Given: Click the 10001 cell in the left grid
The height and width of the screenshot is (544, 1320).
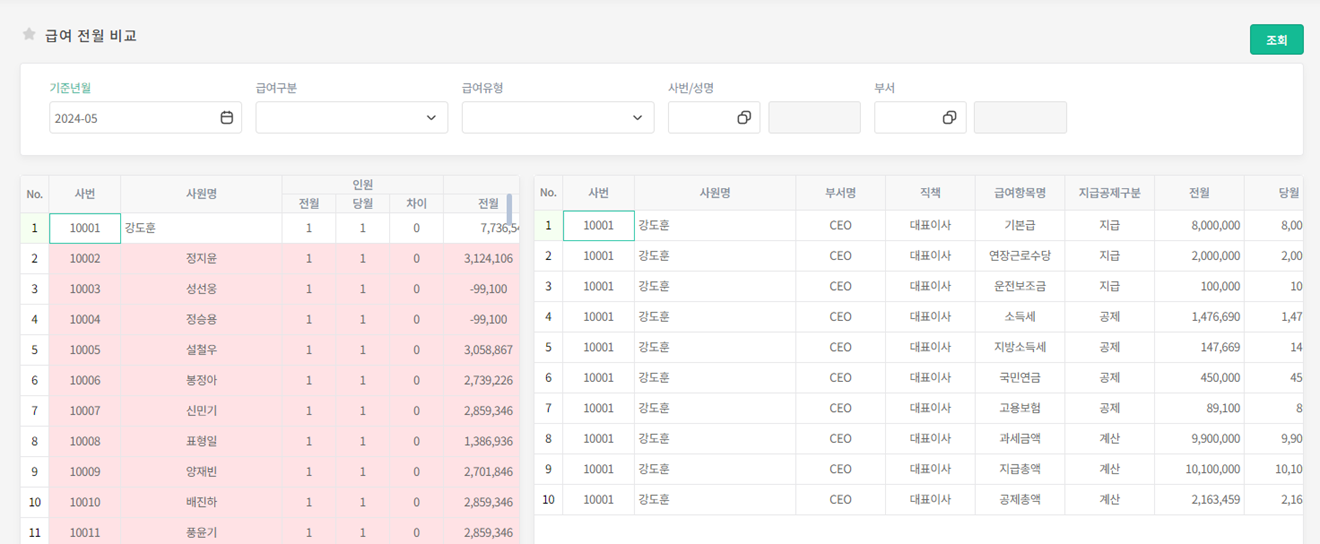Looking at the screenshot, I should 85,228.
